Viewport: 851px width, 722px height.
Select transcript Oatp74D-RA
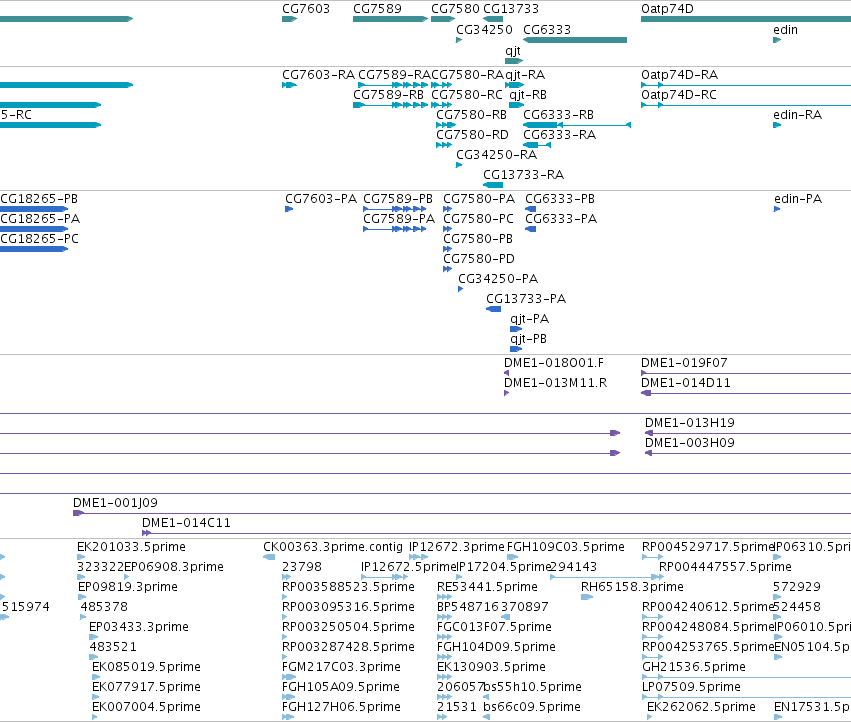point(679,75)
